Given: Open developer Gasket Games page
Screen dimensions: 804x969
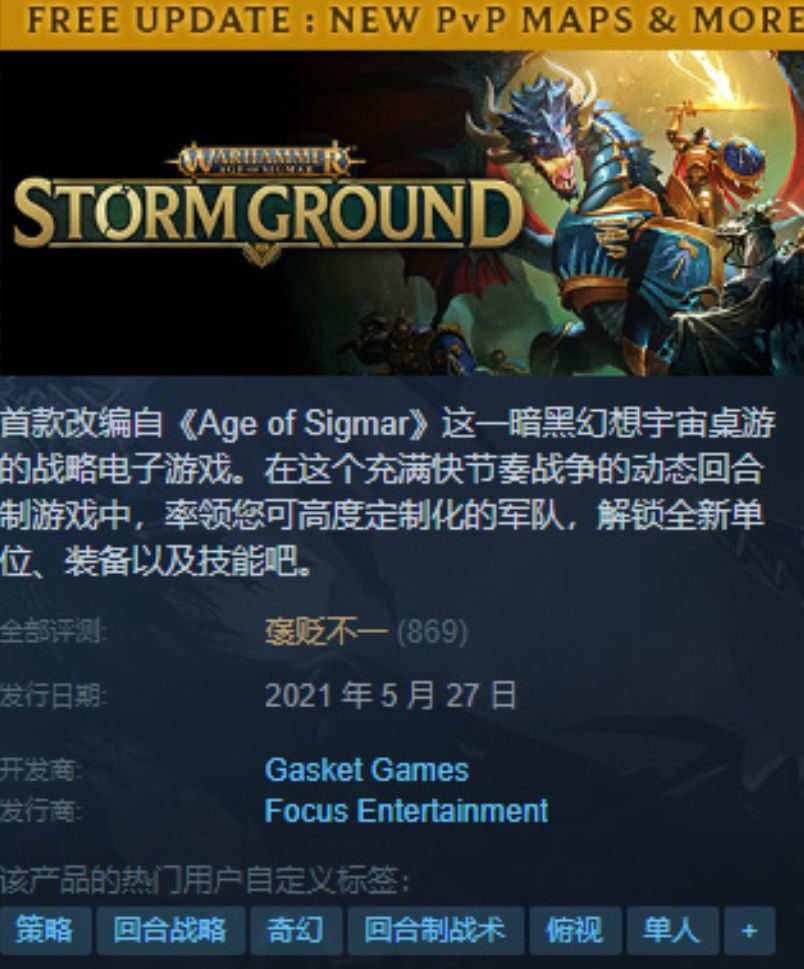Looking at the screenshot, I should point(366,770).
